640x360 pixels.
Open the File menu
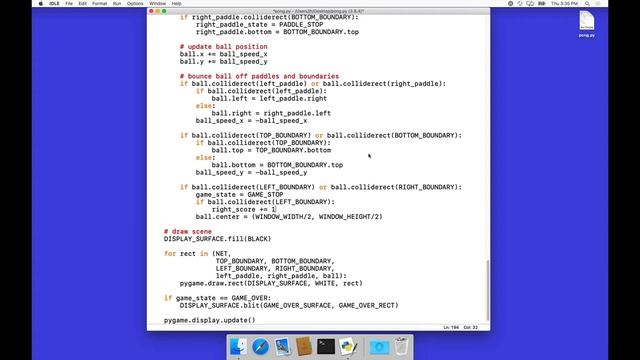[69, 3]
